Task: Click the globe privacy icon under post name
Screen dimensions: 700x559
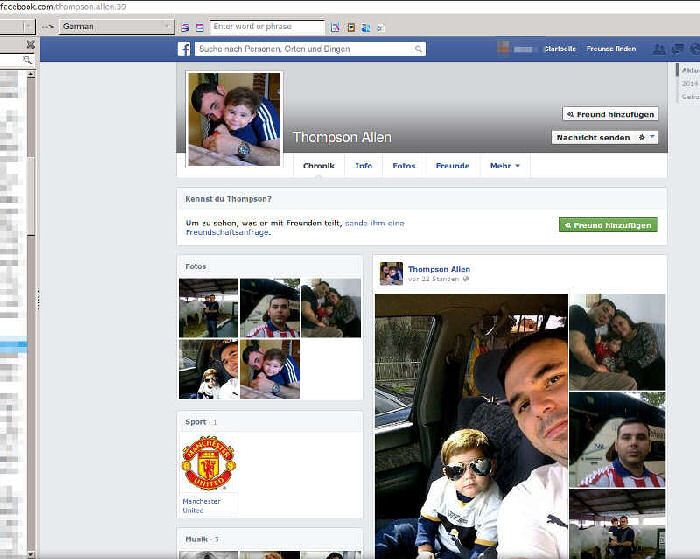Action: coord(466,279)
